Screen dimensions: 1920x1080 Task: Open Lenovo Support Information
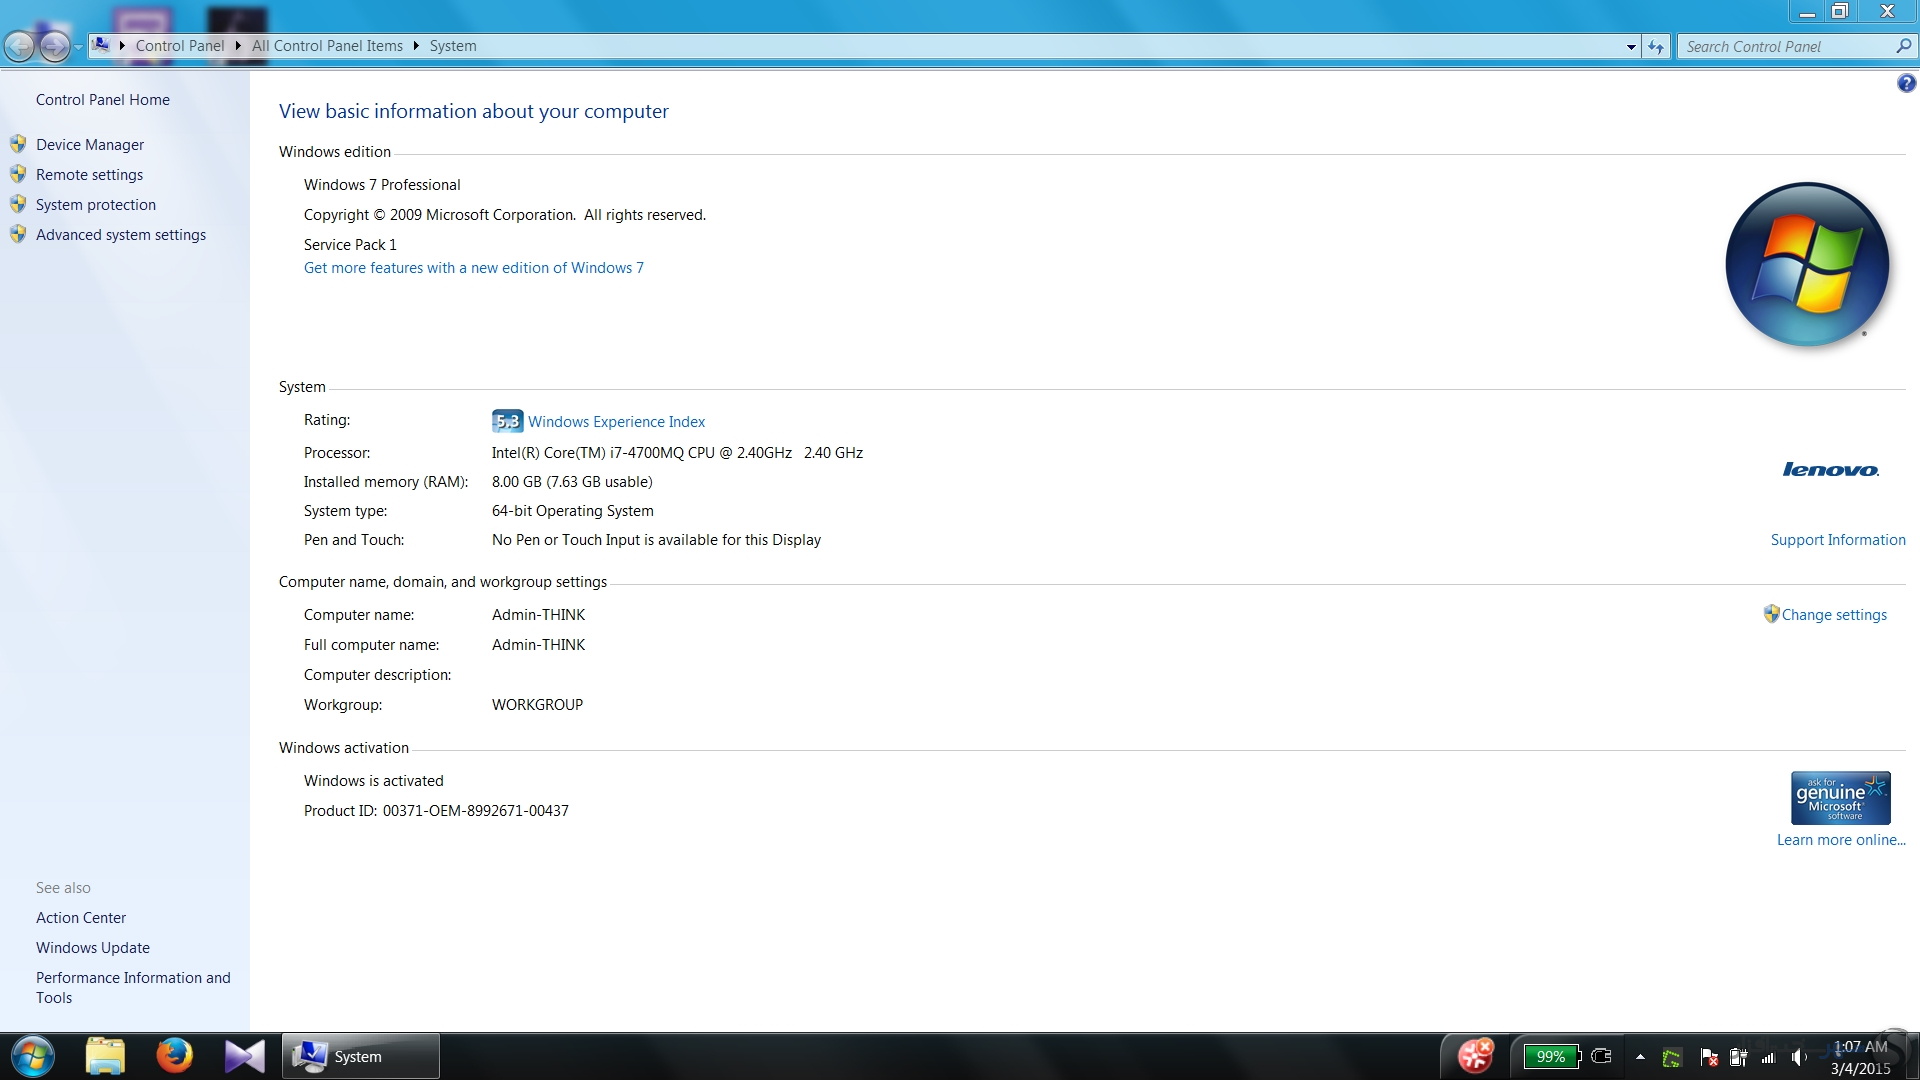[x=1838, y=540]
